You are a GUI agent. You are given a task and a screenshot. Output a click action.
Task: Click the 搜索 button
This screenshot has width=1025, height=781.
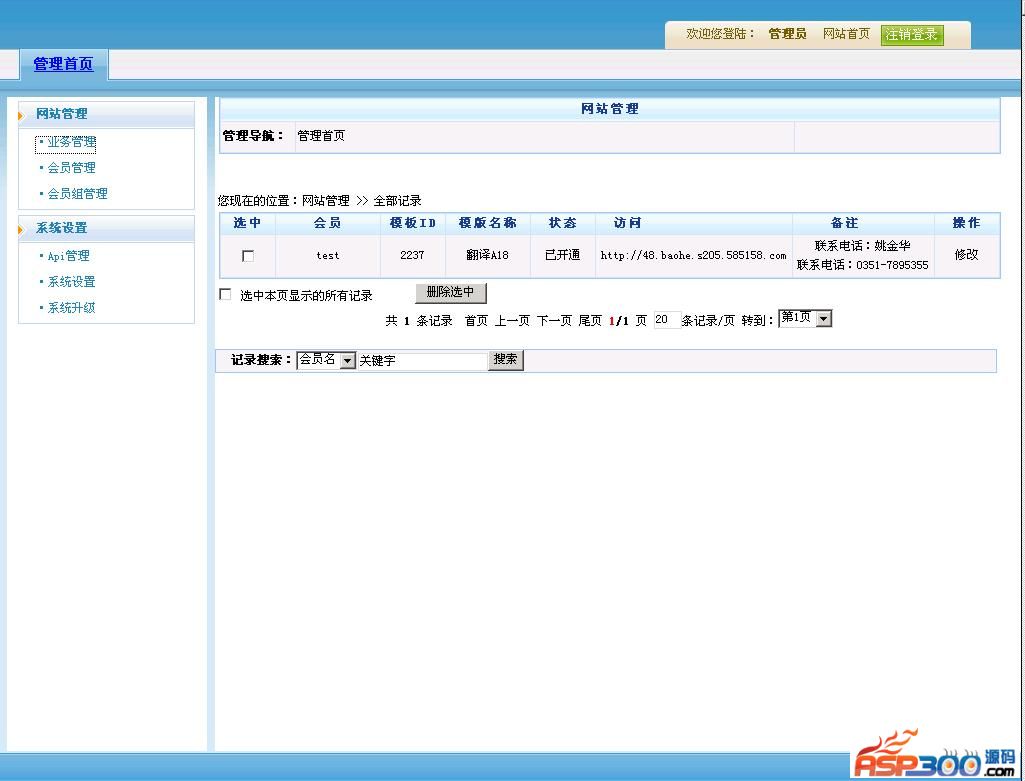[x=505, y=359]
